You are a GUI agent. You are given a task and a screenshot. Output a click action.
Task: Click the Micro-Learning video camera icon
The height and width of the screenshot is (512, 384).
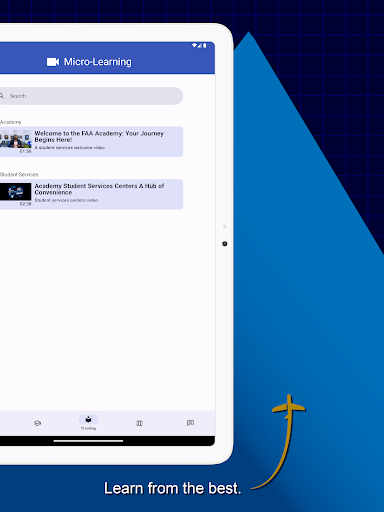(53, 62)
